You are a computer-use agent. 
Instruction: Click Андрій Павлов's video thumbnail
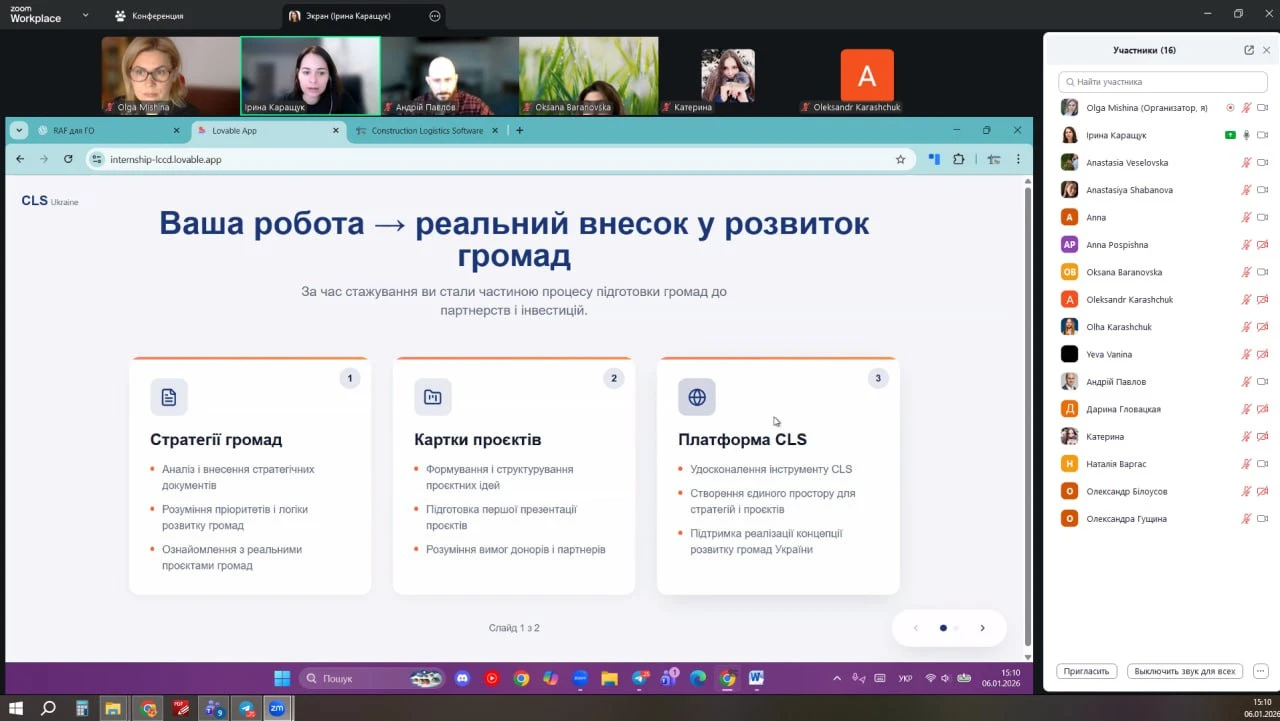449,76
